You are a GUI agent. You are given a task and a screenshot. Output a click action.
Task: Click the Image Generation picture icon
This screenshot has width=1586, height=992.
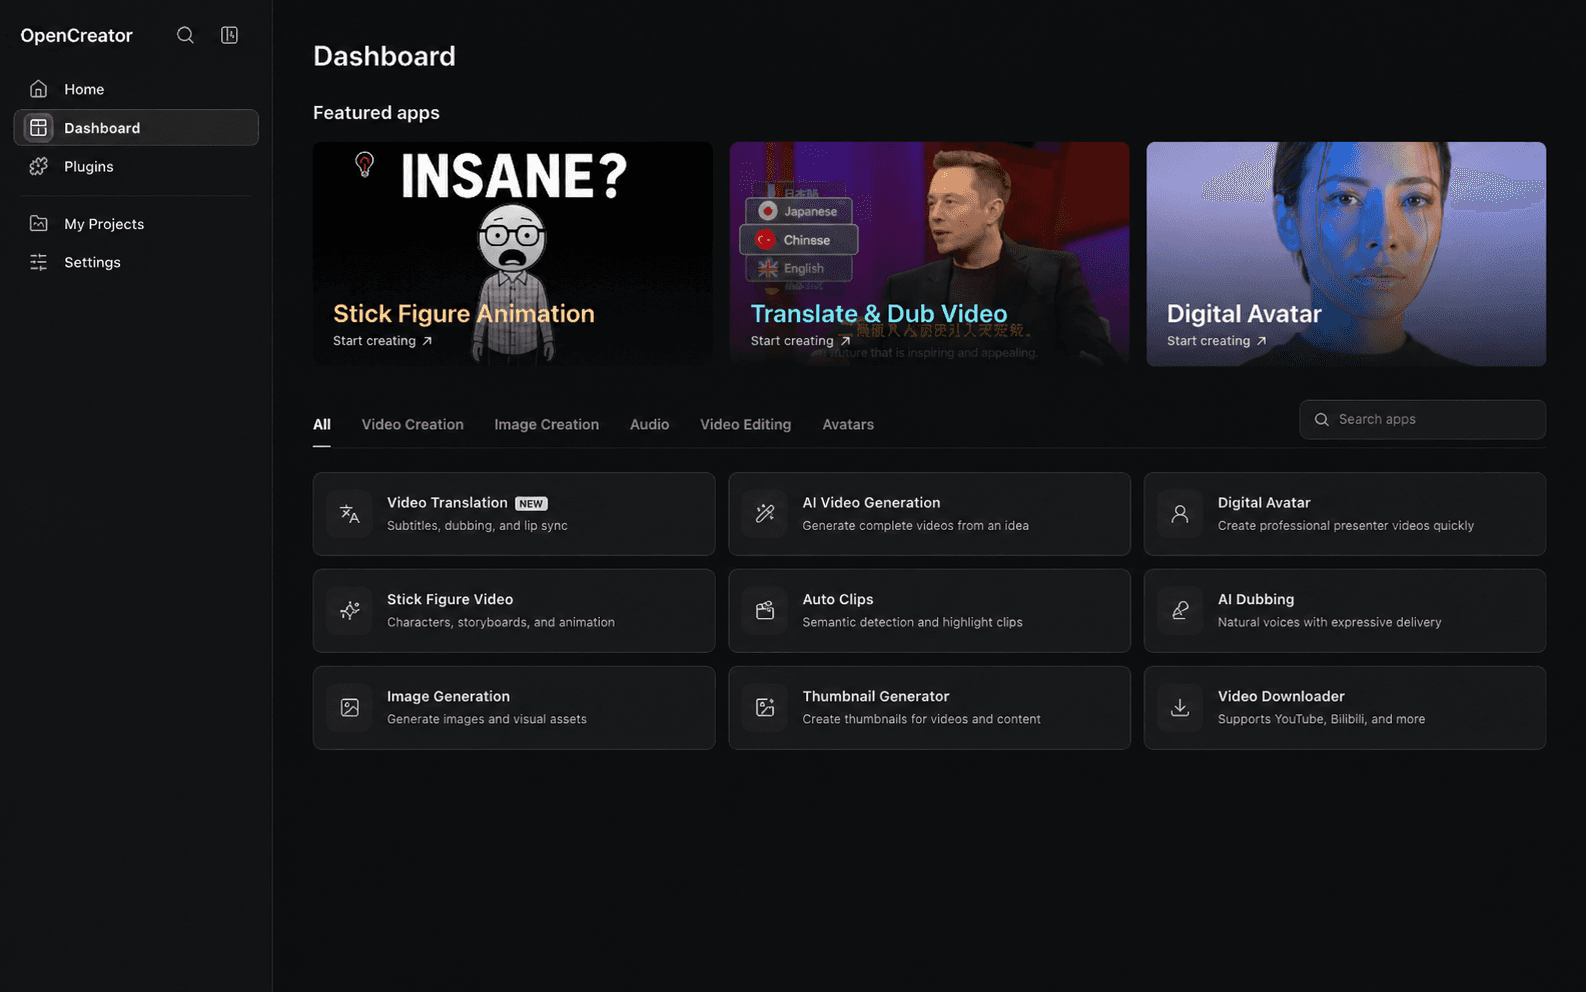click(349, 707)
